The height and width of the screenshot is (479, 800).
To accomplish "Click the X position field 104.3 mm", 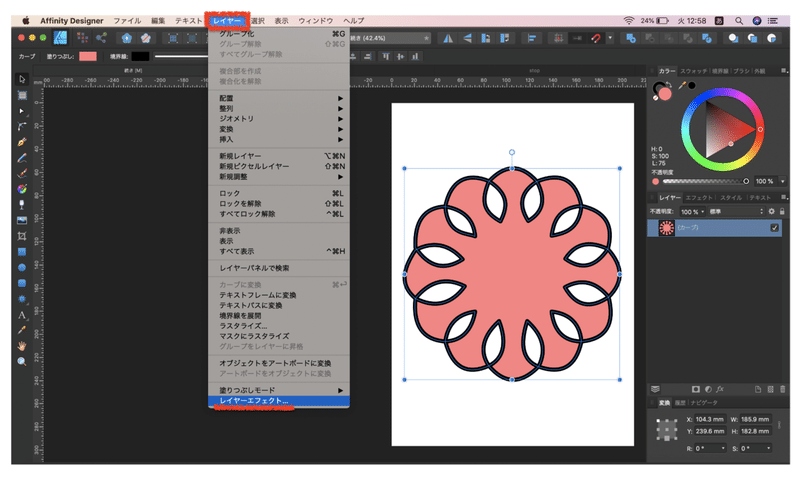I will [x=710, y=419].
